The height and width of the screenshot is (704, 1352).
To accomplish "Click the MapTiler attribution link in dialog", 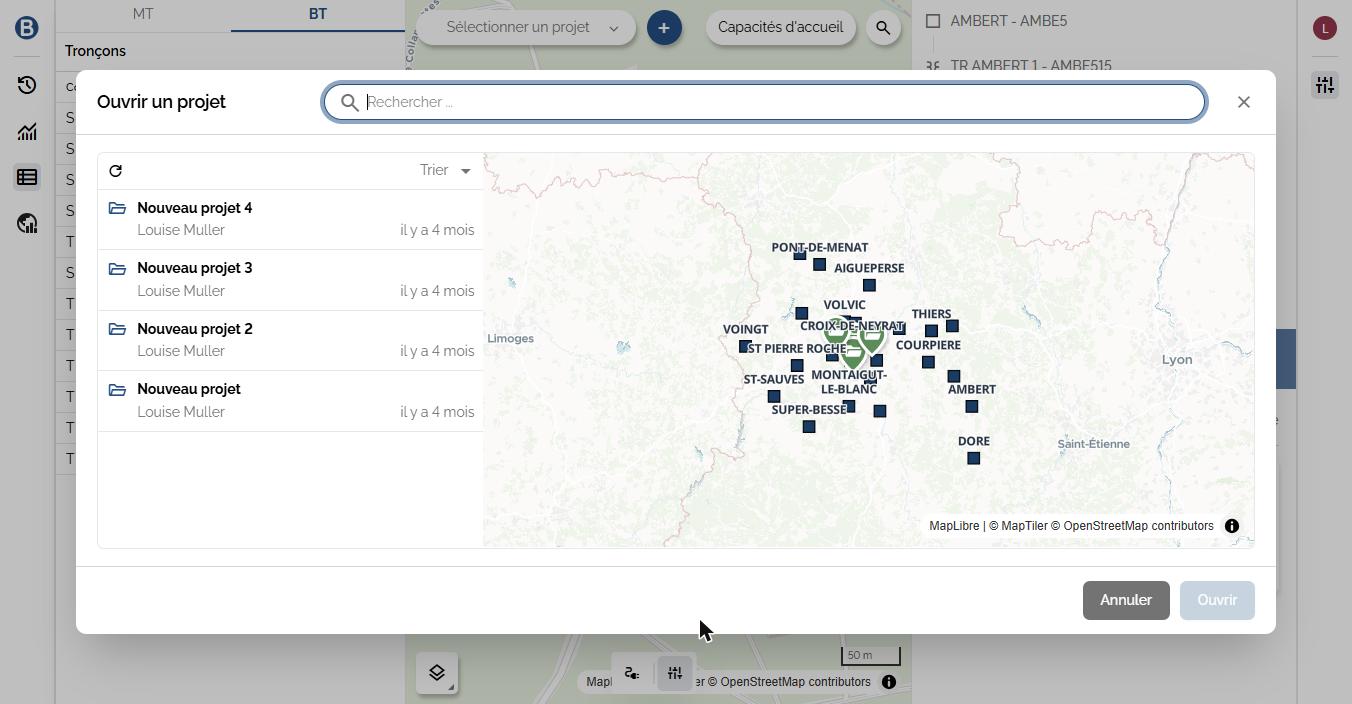I will (1018, 526).
